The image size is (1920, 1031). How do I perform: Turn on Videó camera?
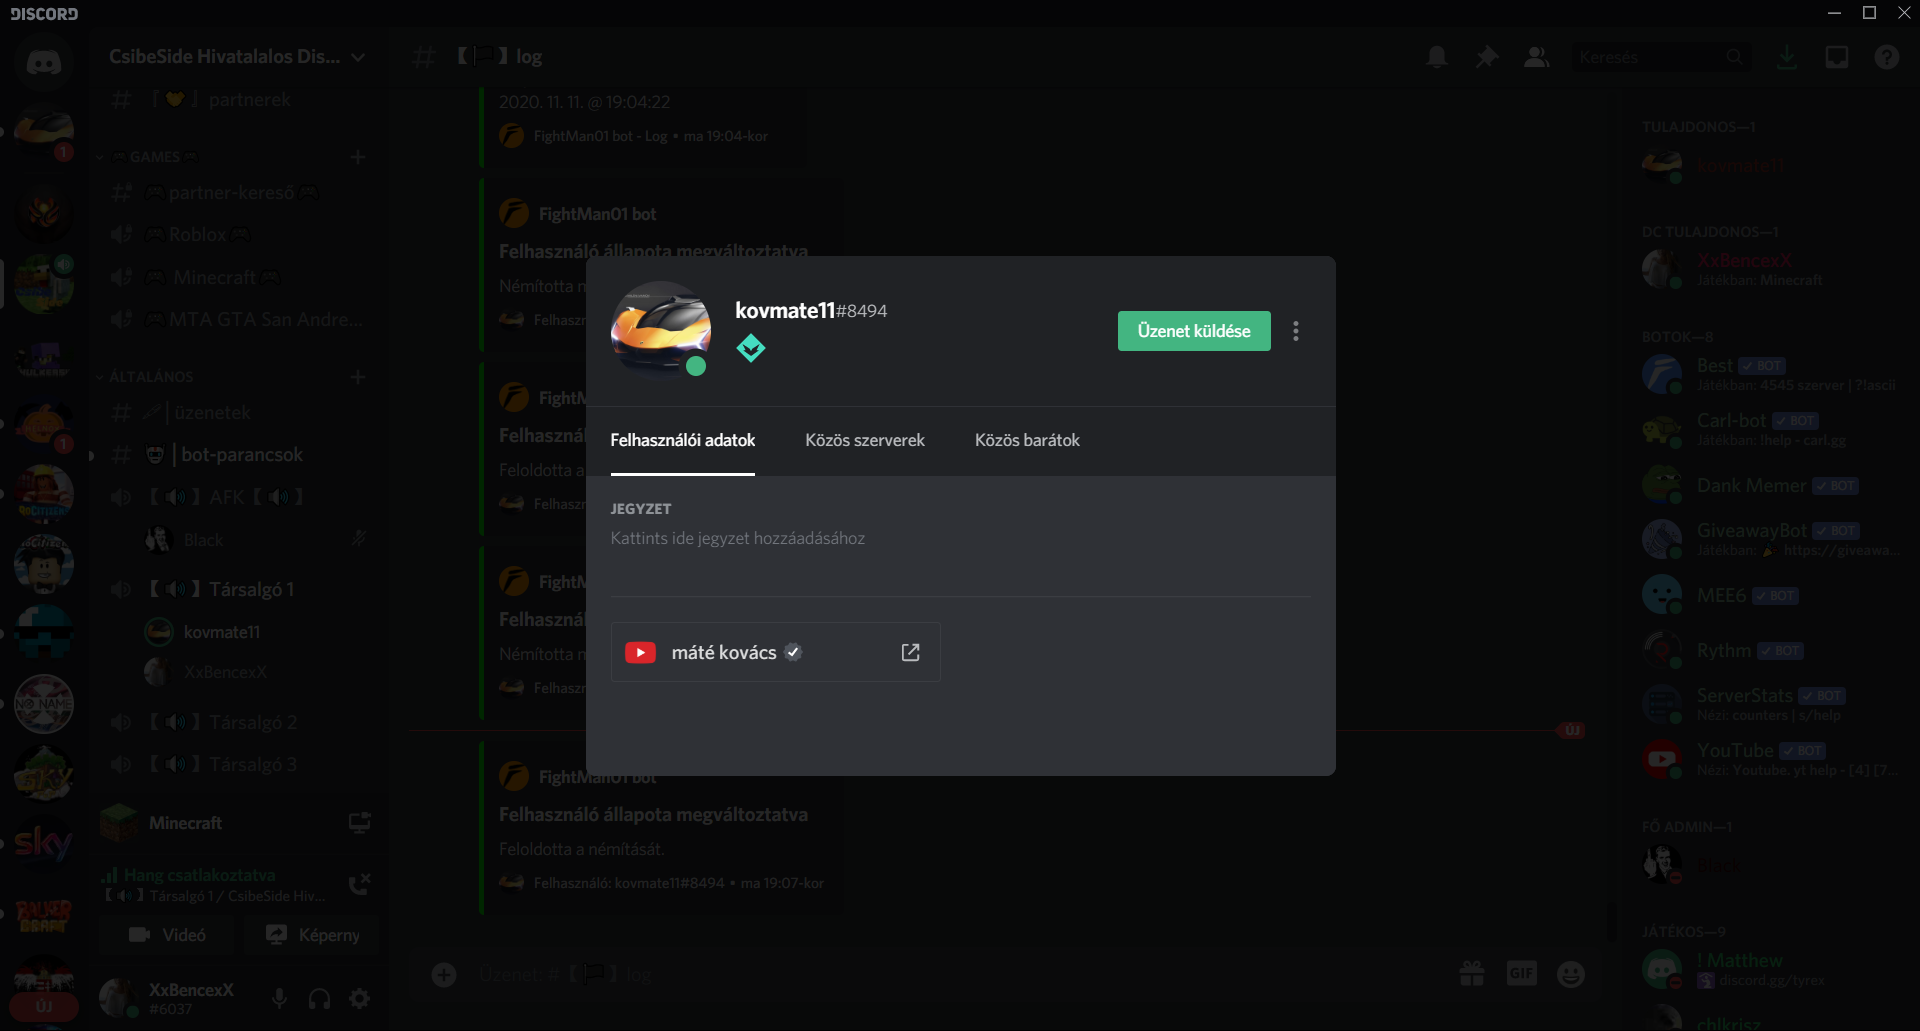(x=166, y=935)
